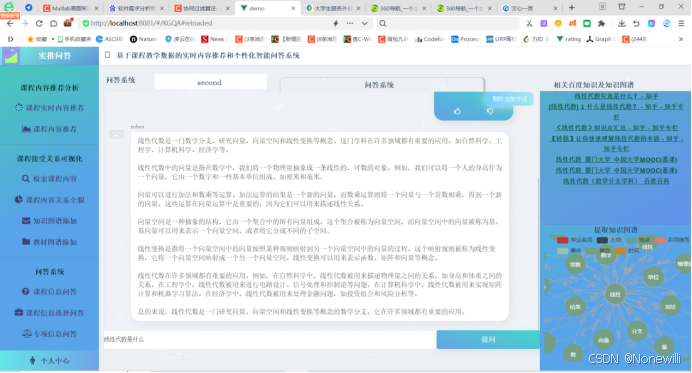Open 个人中心 at the sidebar bottom
The height and width of the screenshot is (373, 692).
[x=49, y=361]
